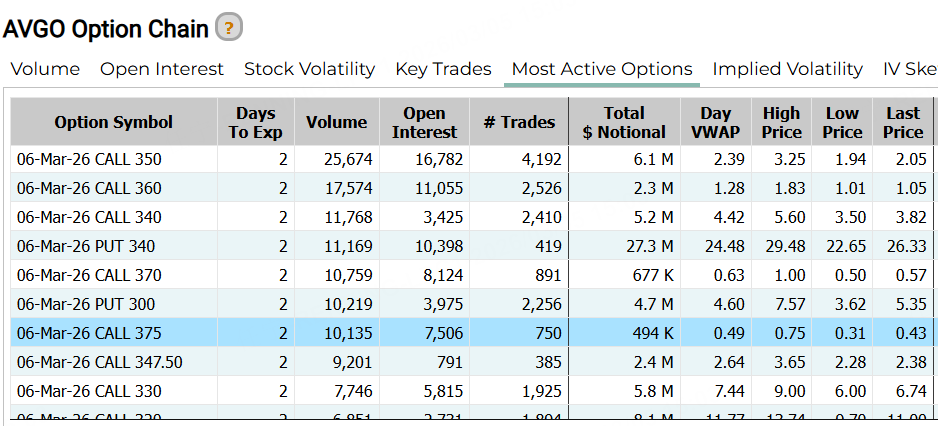Click the # Trades column header
The image size is (938, 426).
[519, 122]
